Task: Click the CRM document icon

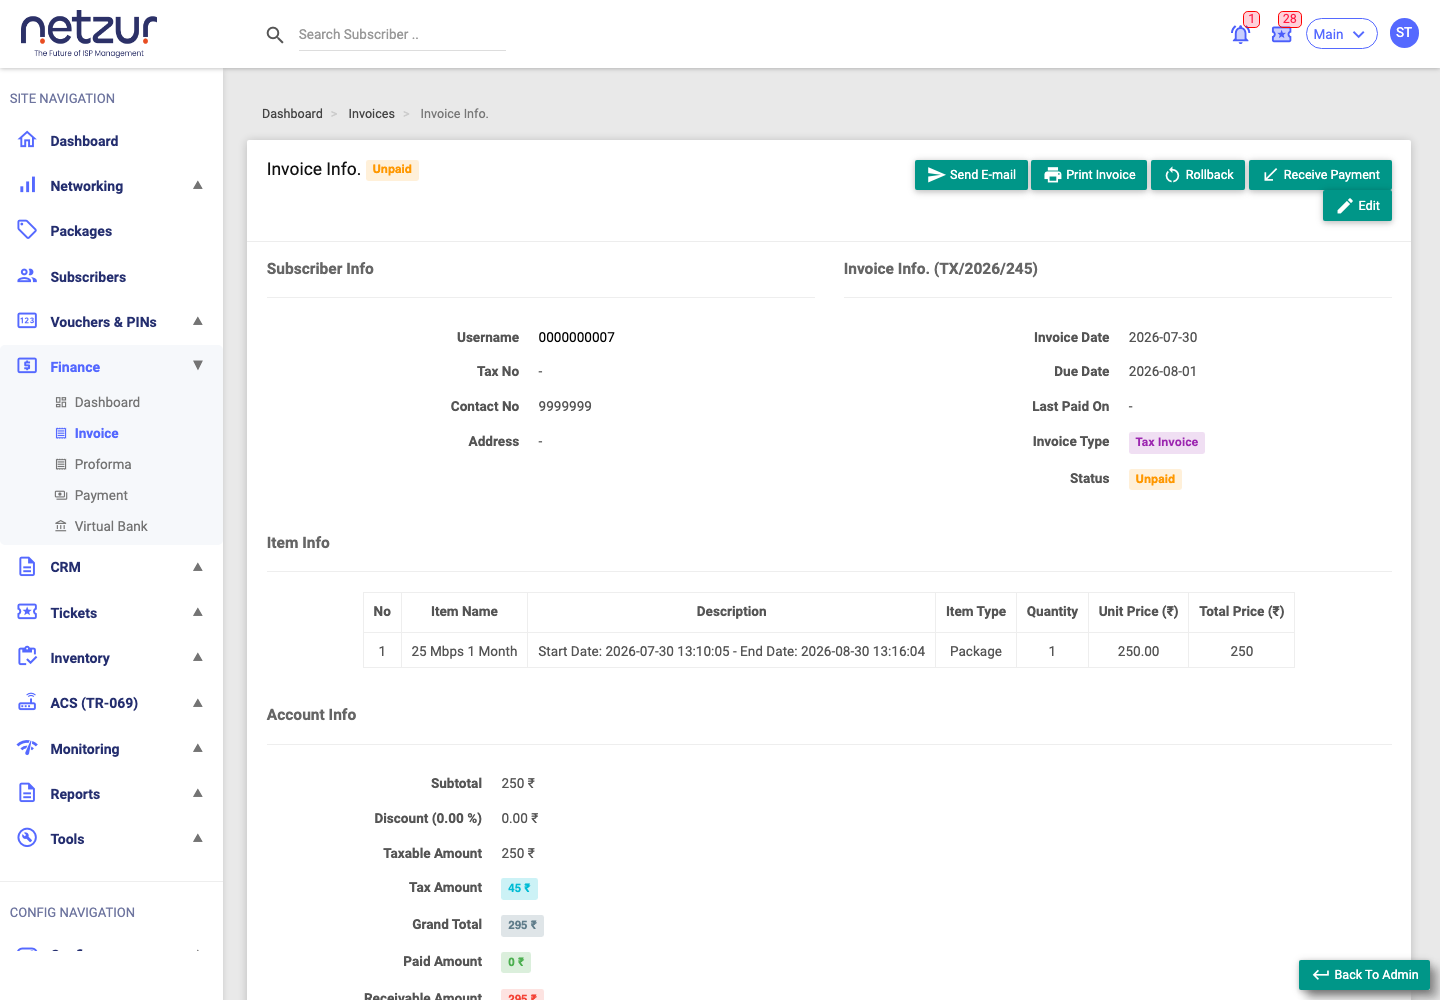Action: coord(27,567)
